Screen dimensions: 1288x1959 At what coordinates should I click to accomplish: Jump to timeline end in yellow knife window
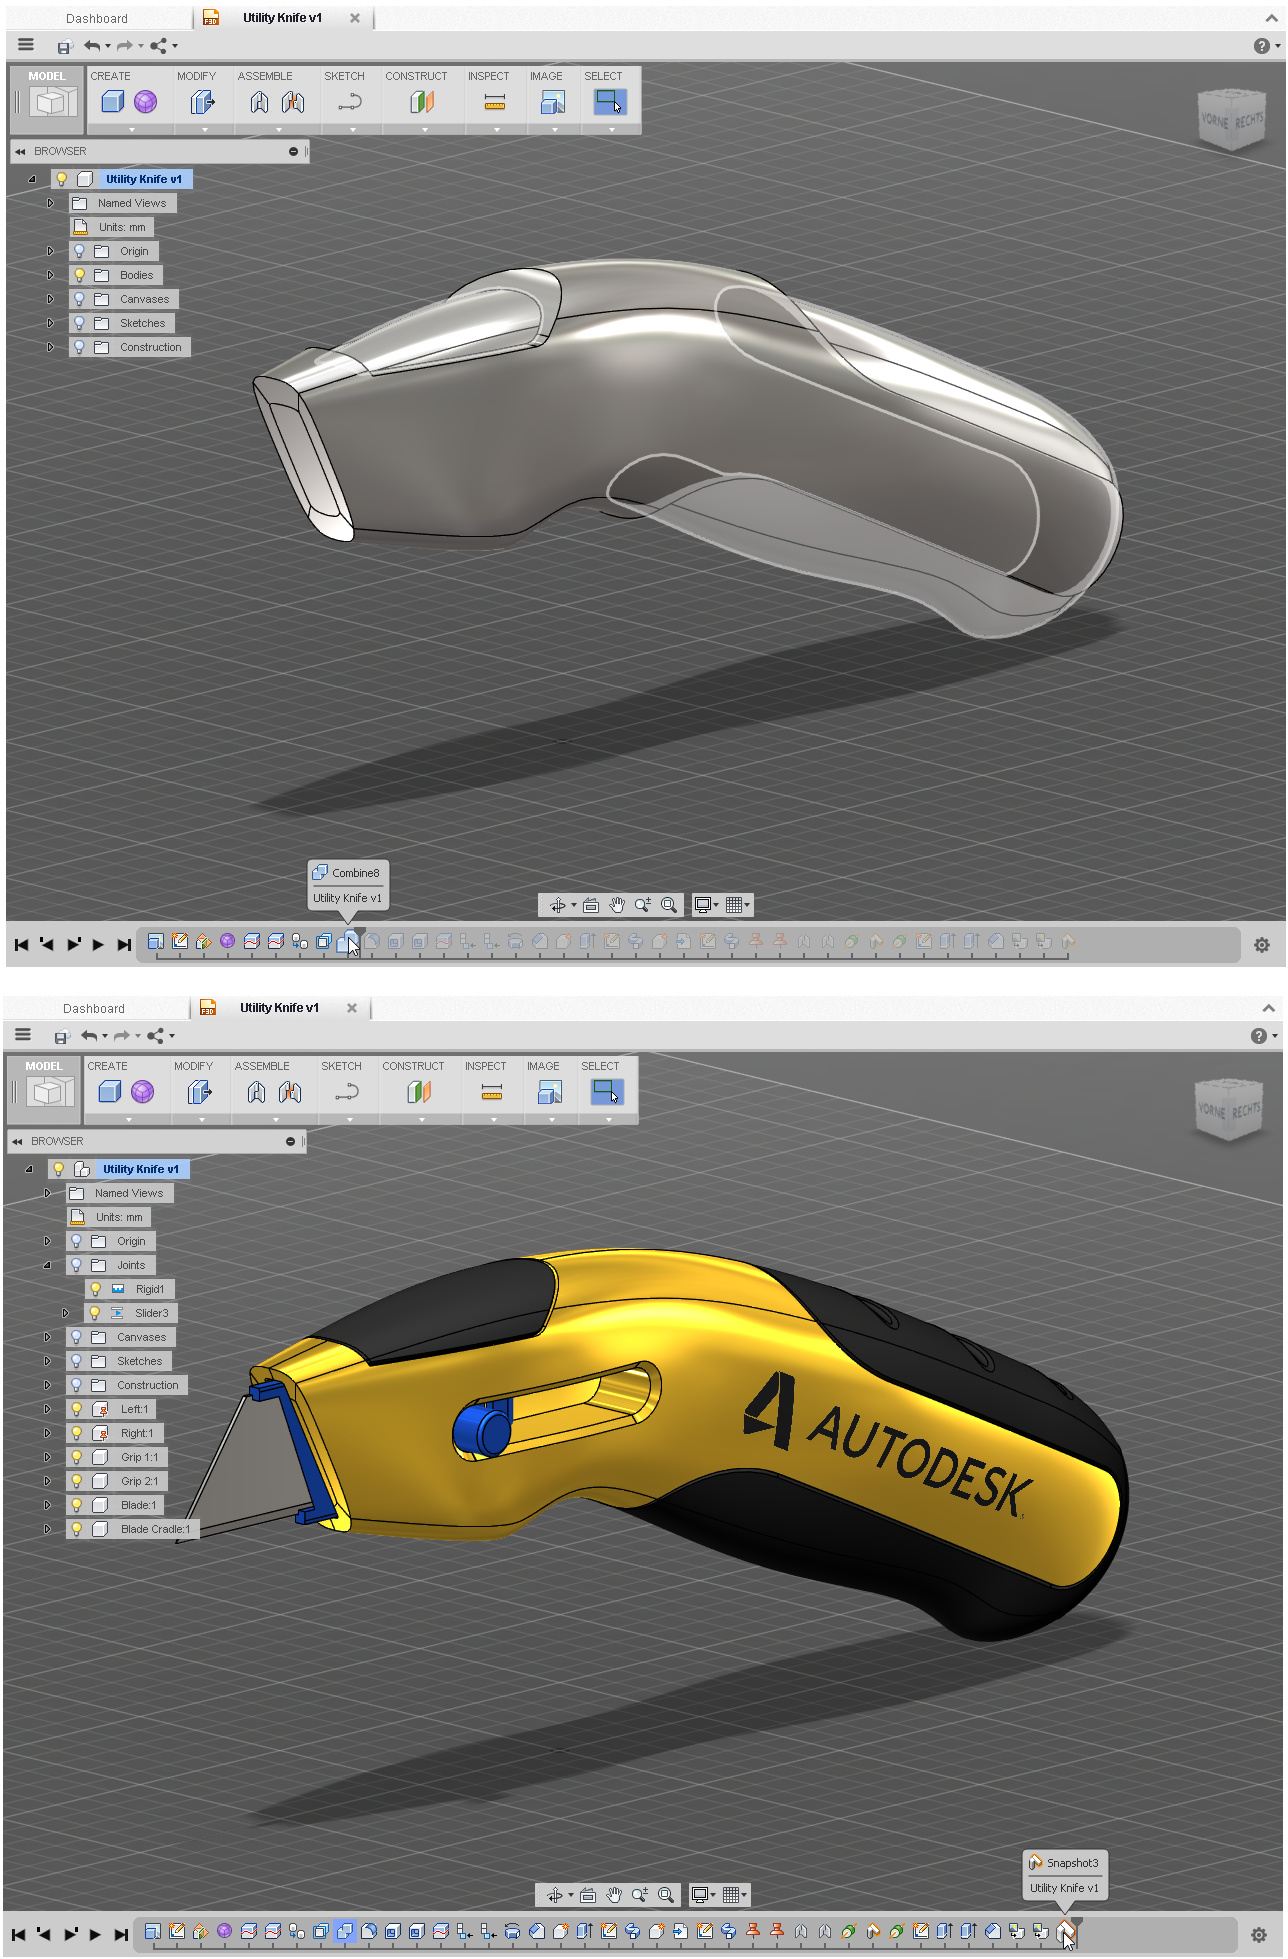(121, 1934)
